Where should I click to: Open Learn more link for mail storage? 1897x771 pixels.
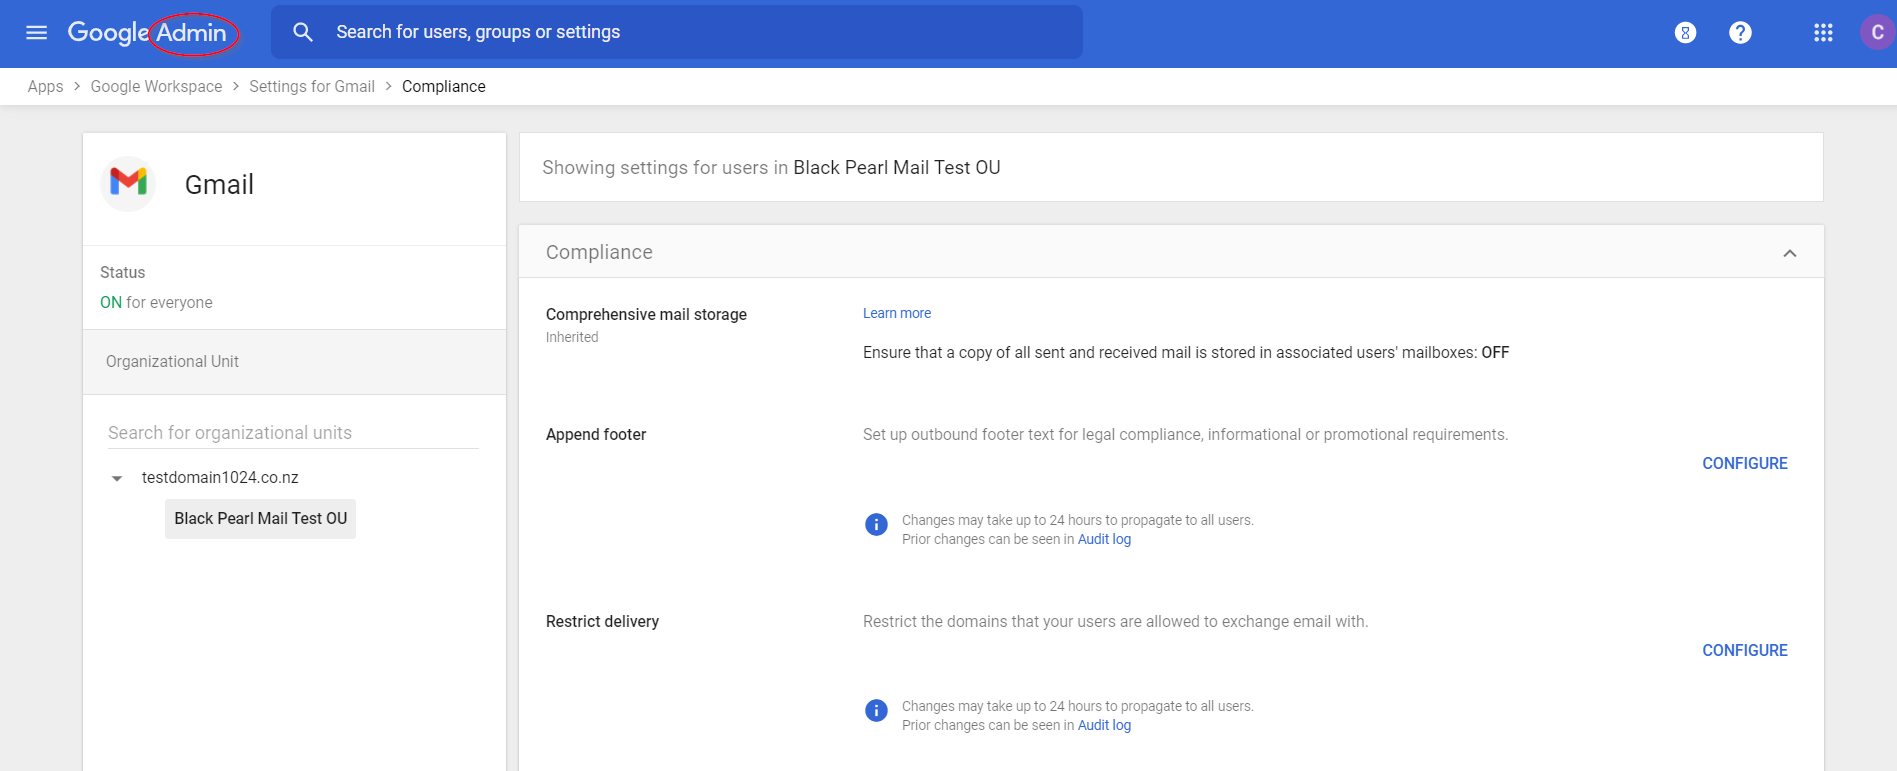896,313
